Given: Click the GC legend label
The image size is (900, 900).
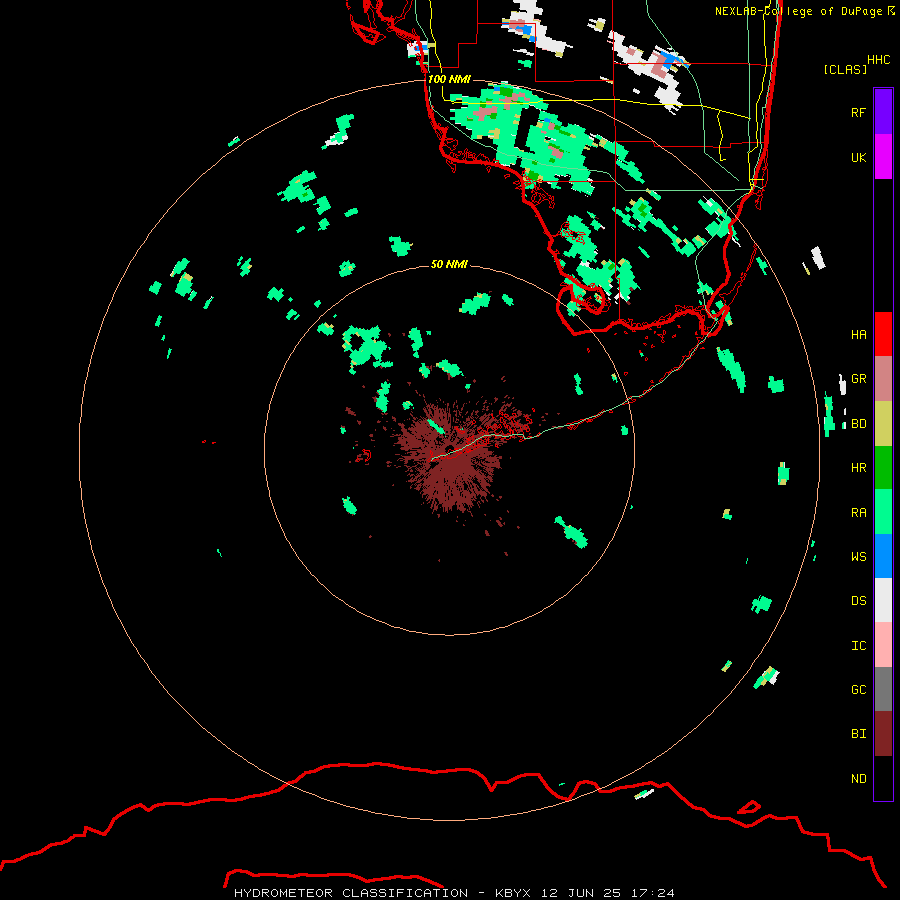Looking at the screenshot, I should tap(858, 689).
